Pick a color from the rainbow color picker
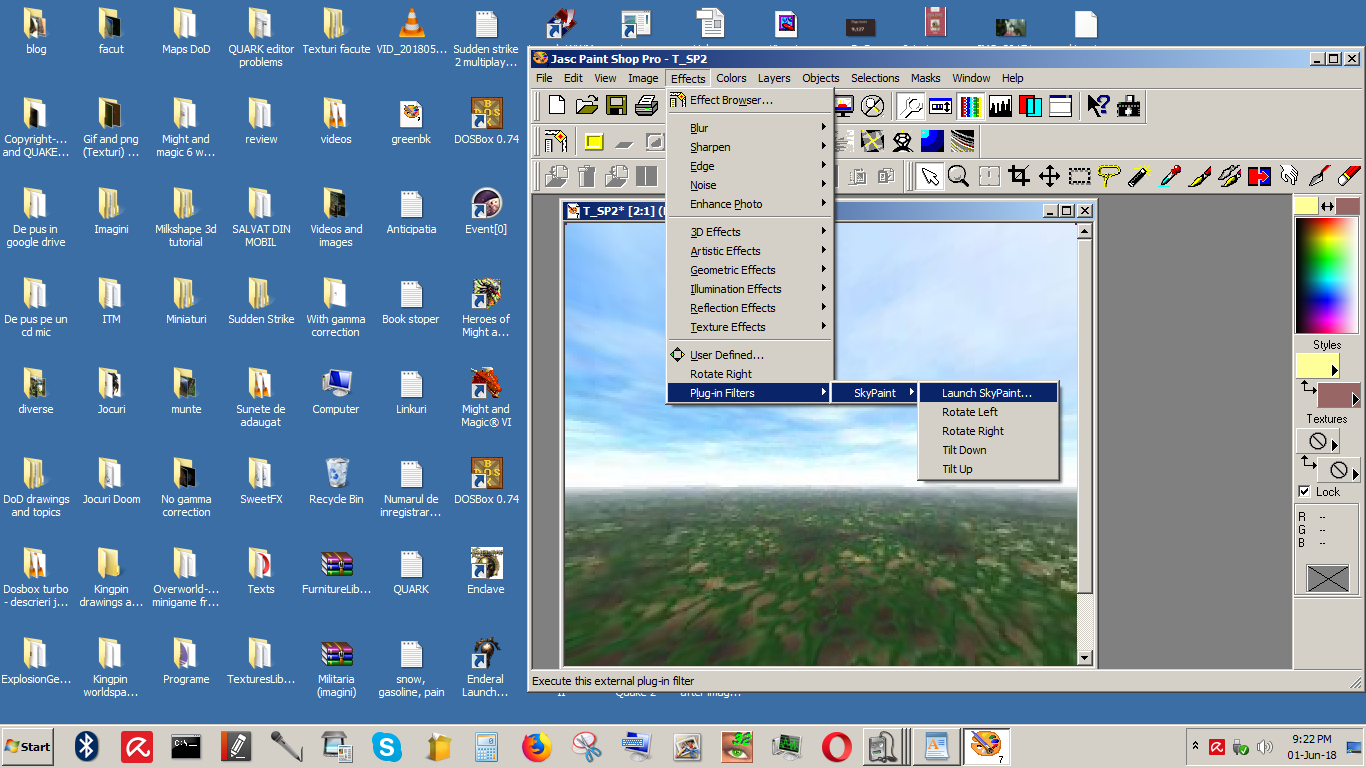Image resolution: width=1366 pixels, height=768 pixels. pos(1327,275)
